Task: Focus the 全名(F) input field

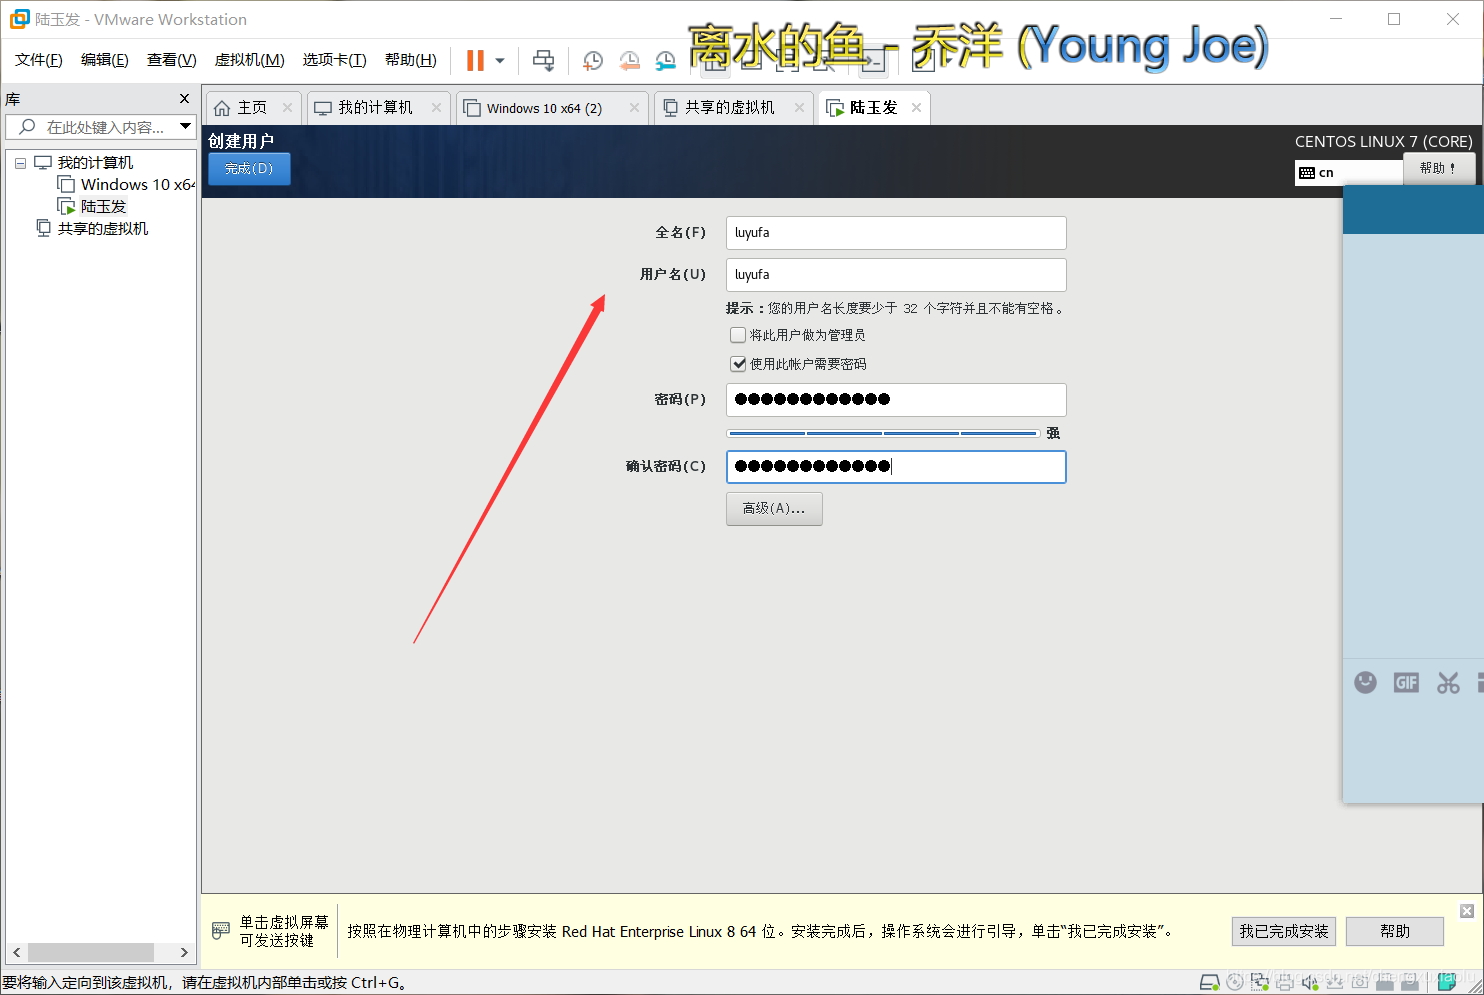Action: 896,233
